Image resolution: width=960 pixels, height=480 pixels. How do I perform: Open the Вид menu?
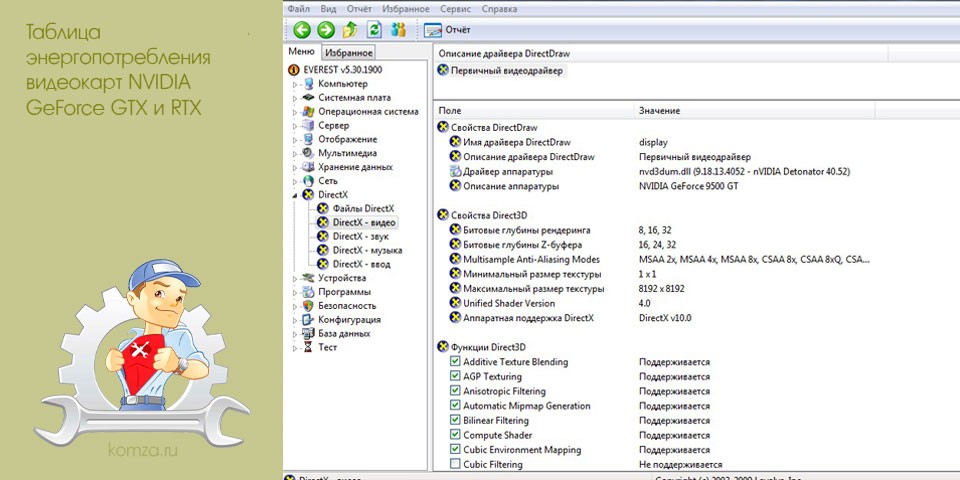329,9
